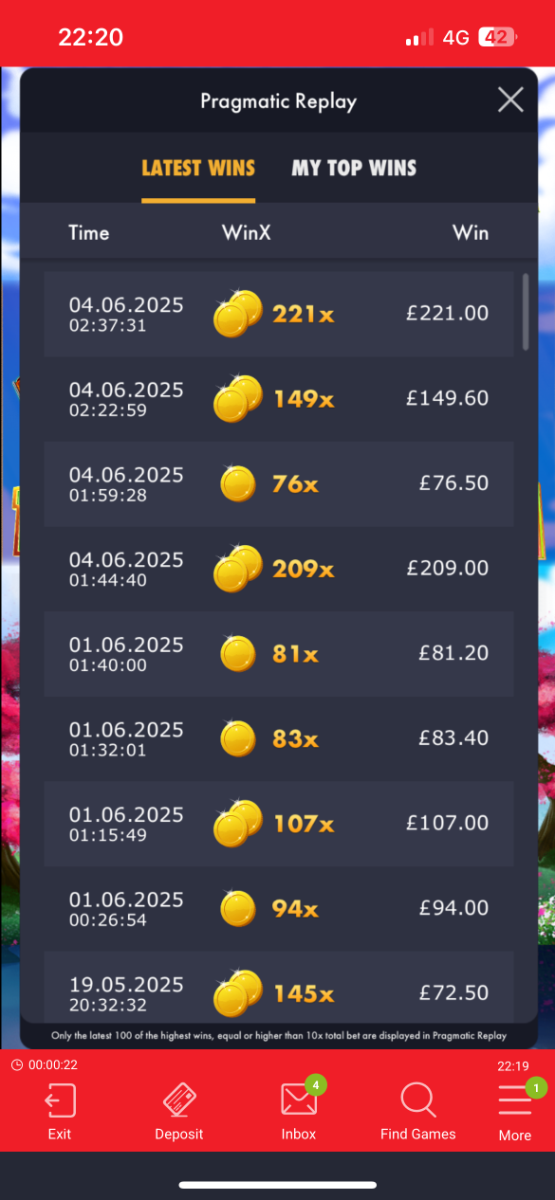Click the WinX column header

point(246,233)
